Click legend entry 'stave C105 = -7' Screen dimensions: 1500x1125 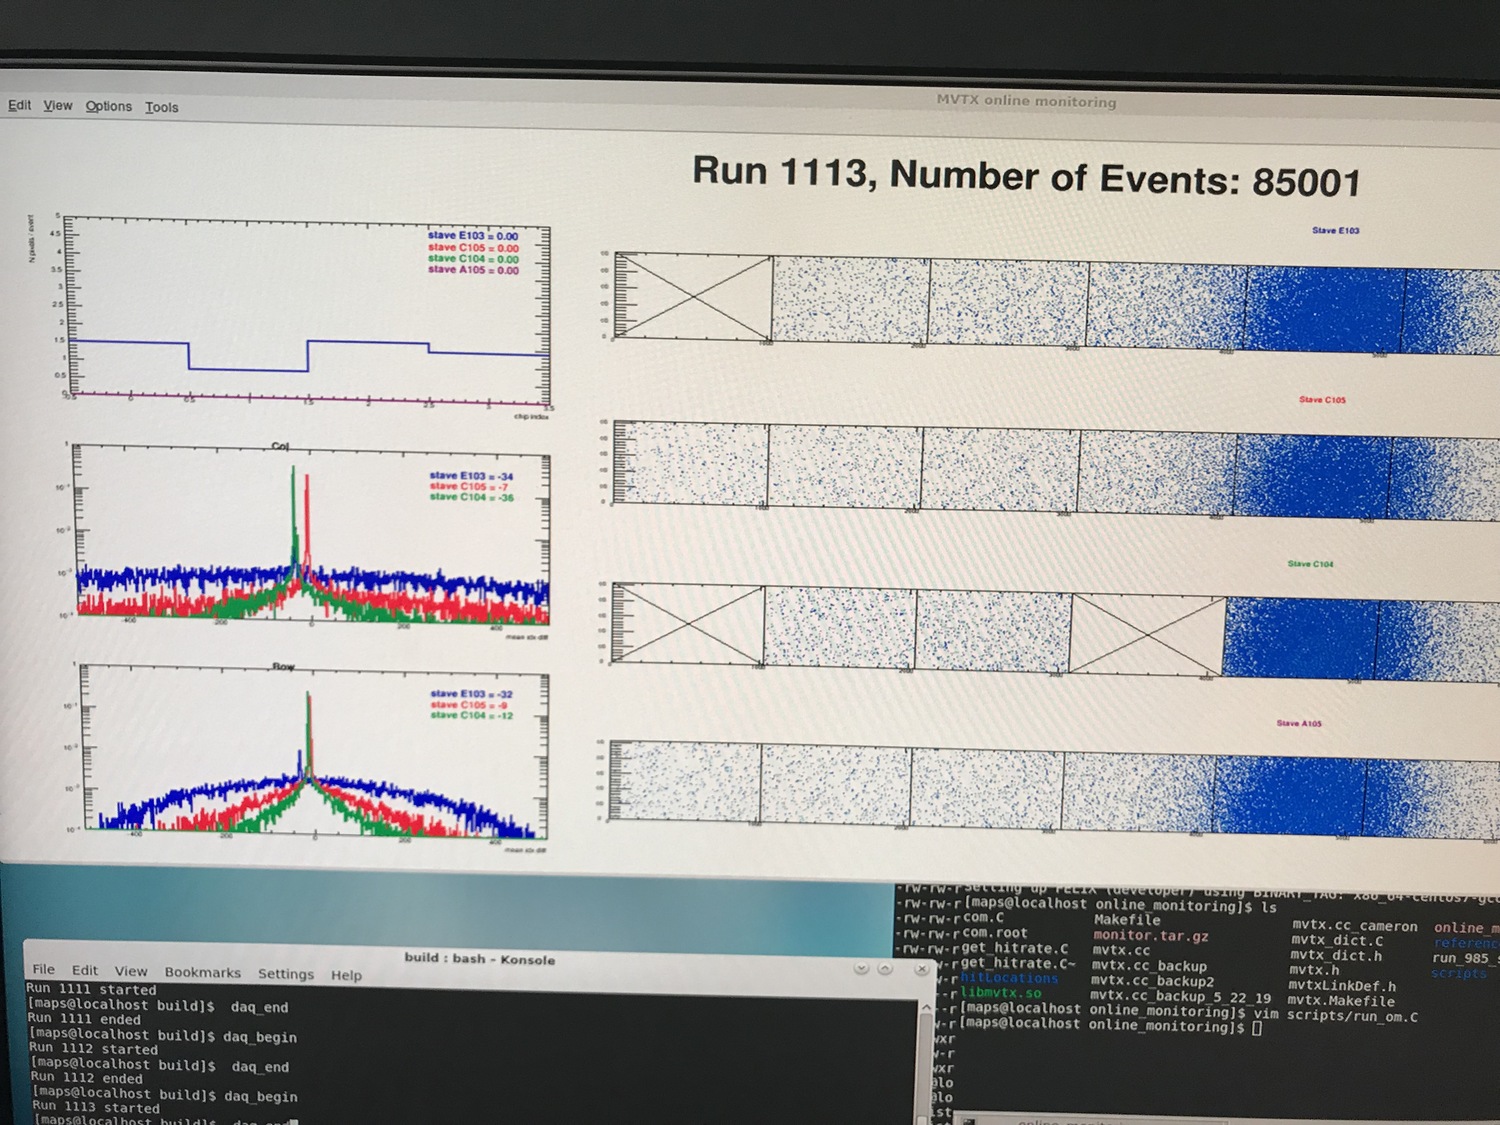[x=469, y=486]
